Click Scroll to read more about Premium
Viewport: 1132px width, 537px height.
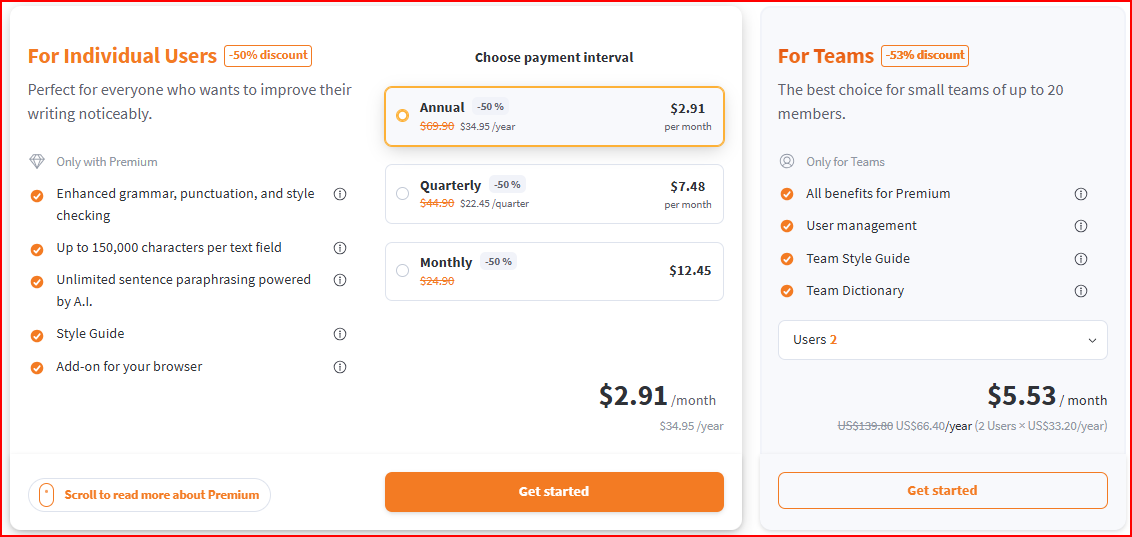(149, 495)
